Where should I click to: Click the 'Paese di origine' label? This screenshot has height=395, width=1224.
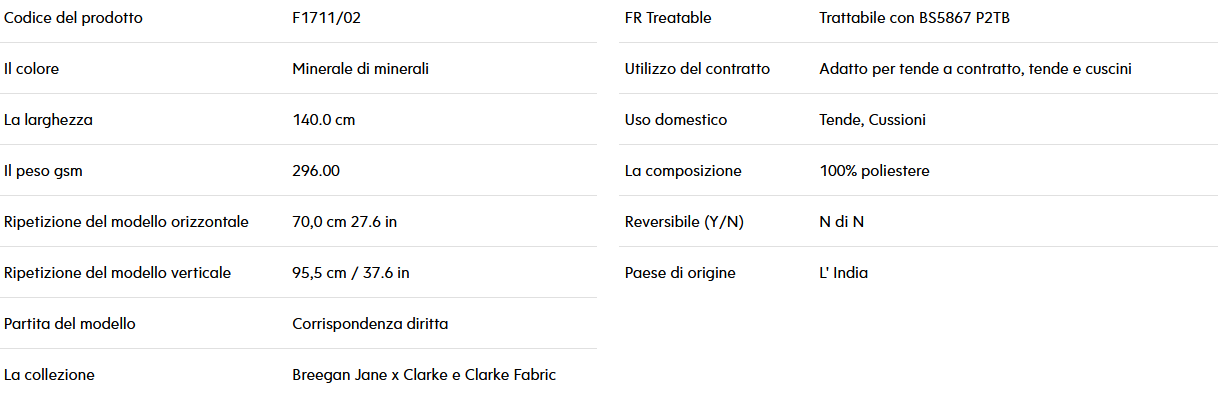pos(680,273)
